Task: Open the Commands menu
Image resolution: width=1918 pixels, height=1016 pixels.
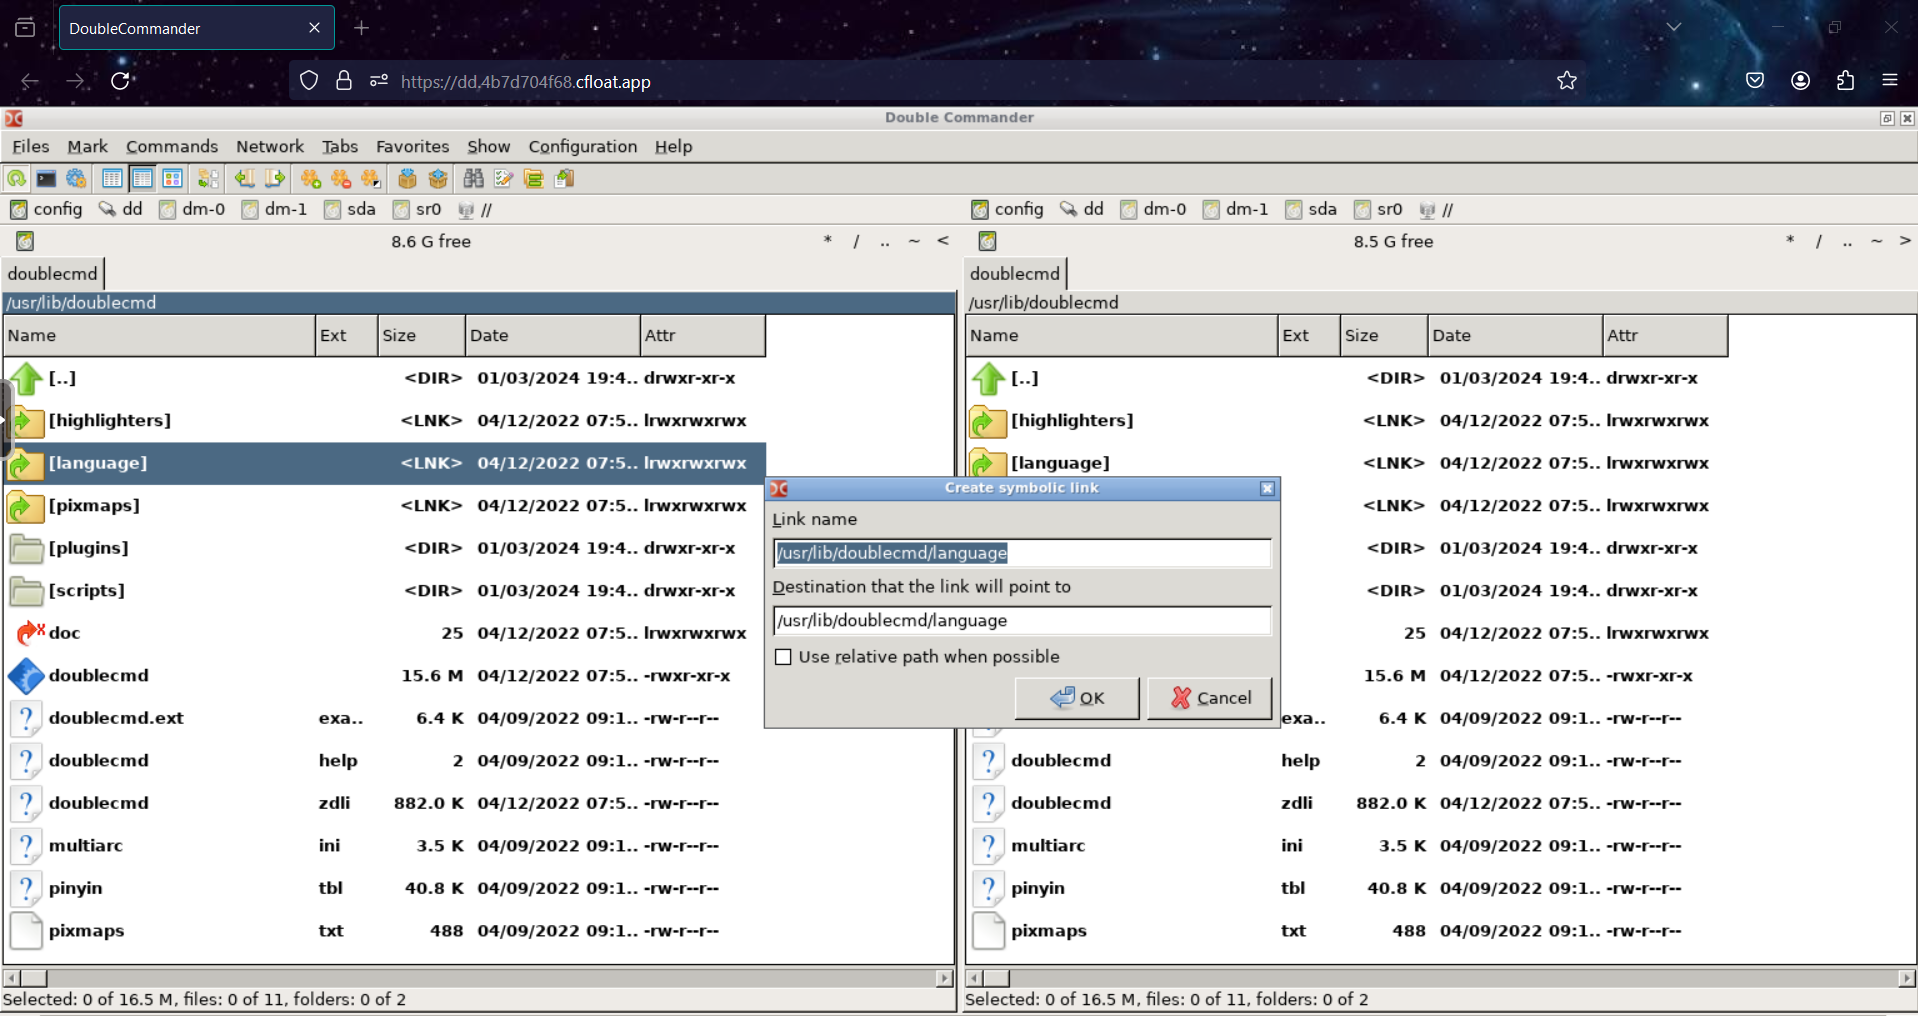Action: [x=171, y=146]
